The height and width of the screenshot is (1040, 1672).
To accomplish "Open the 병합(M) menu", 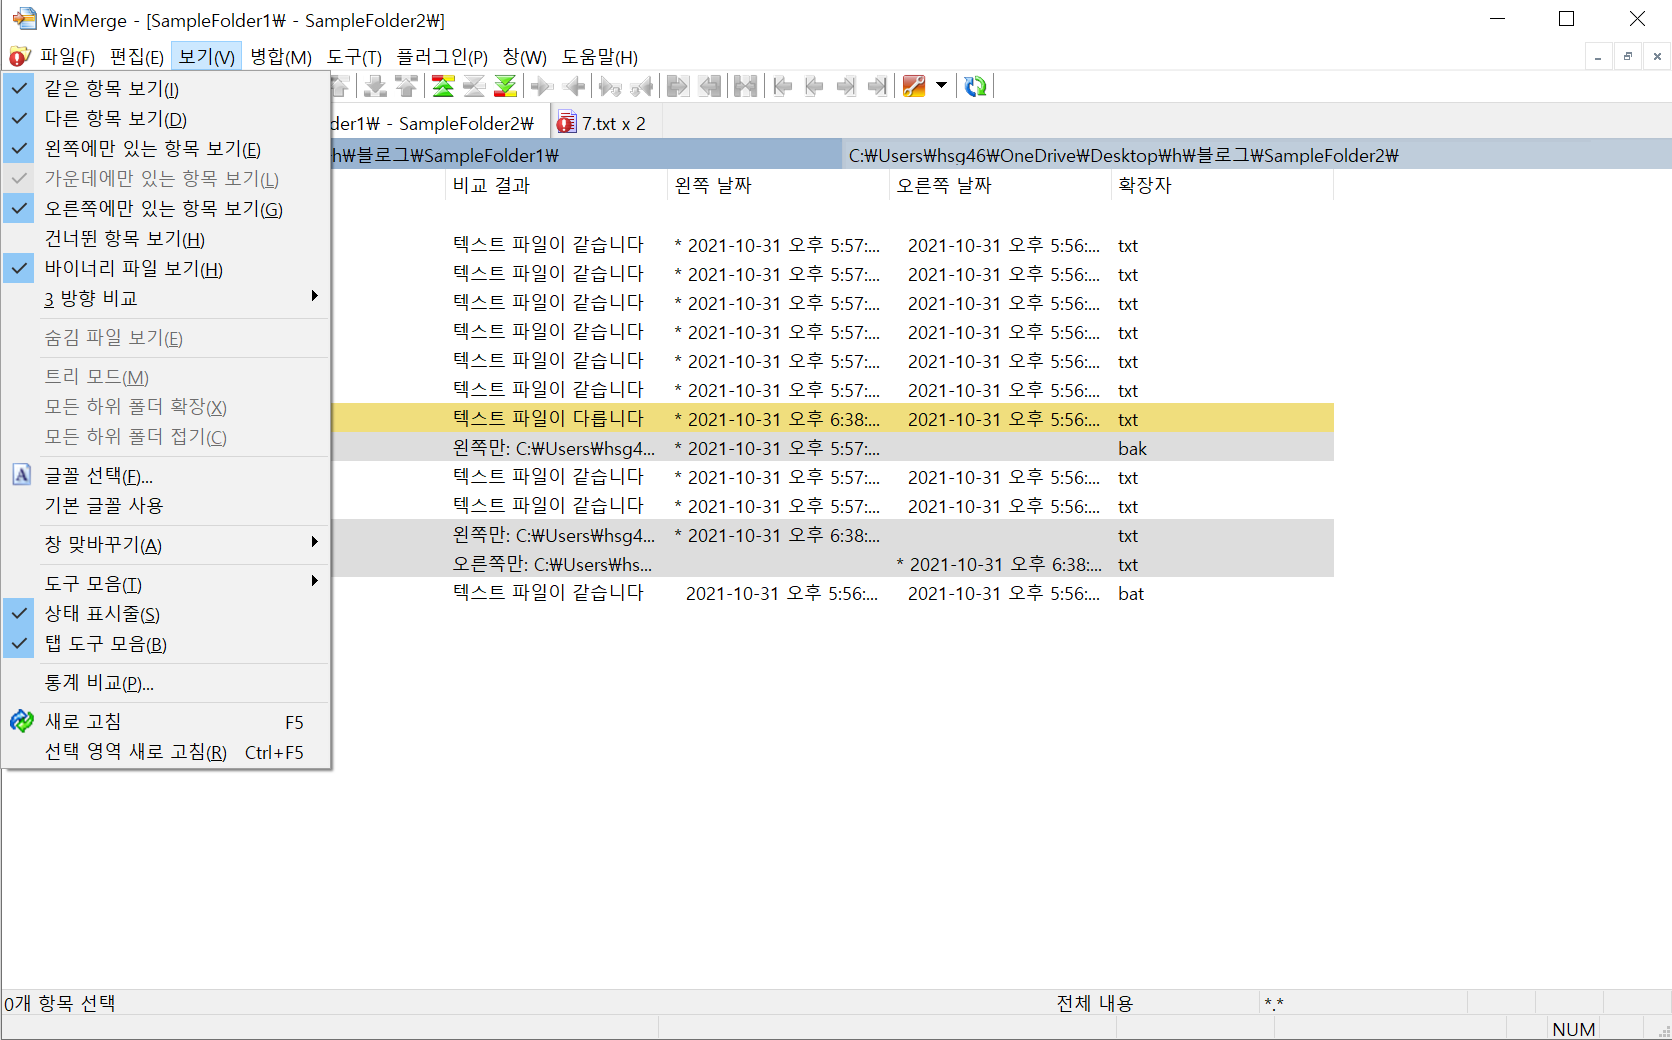I will 280,57.
